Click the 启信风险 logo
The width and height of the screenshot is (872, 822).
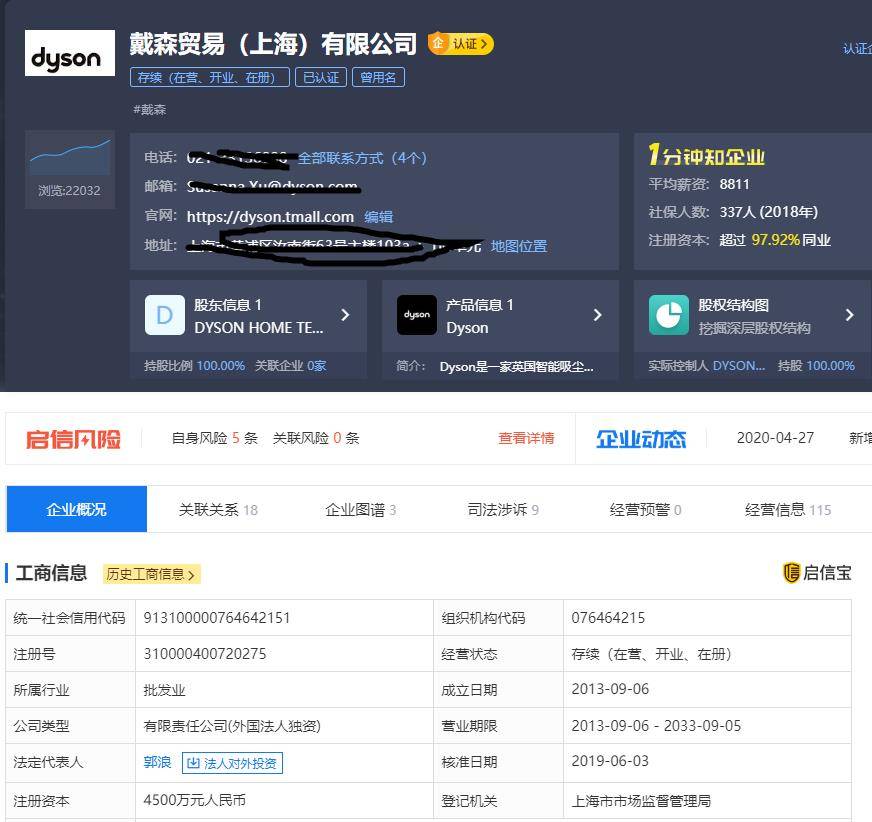[73, 439]
